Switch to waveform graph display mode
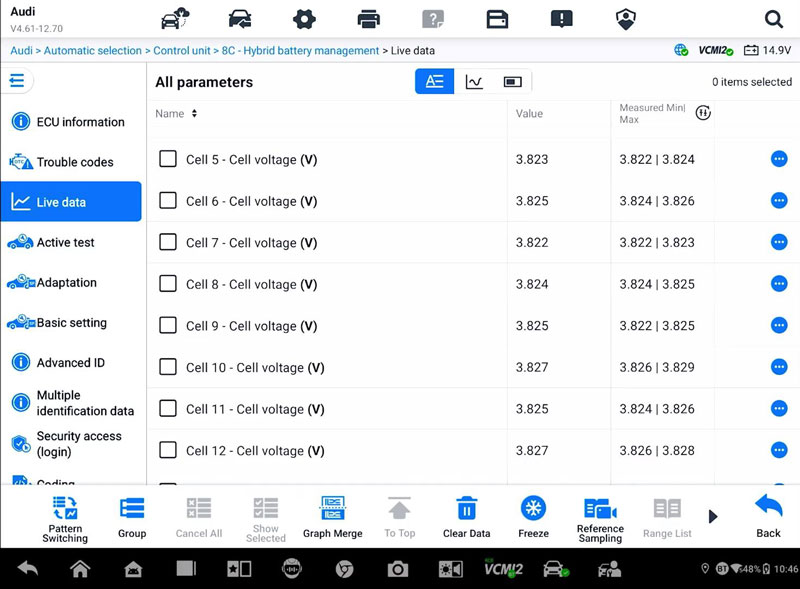 pos(474,82)
